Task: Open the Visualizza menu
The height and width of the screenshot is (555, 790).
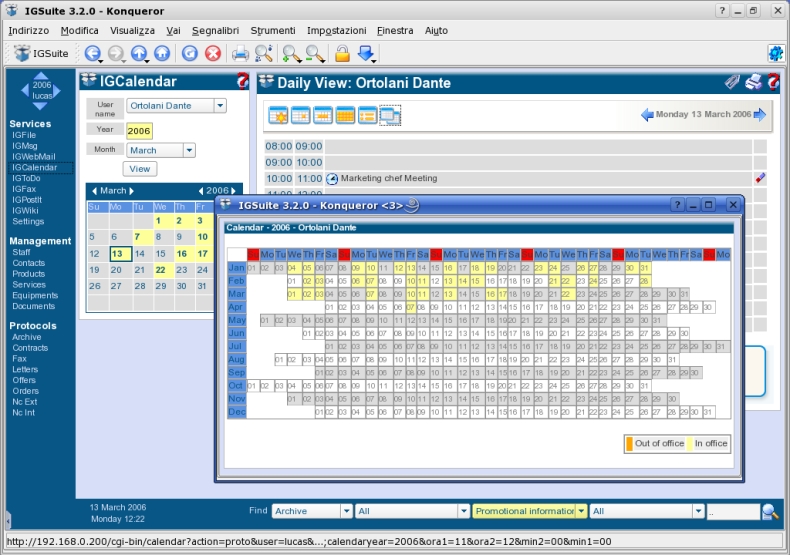Action: pyautogui.click(x=133, y=31)
